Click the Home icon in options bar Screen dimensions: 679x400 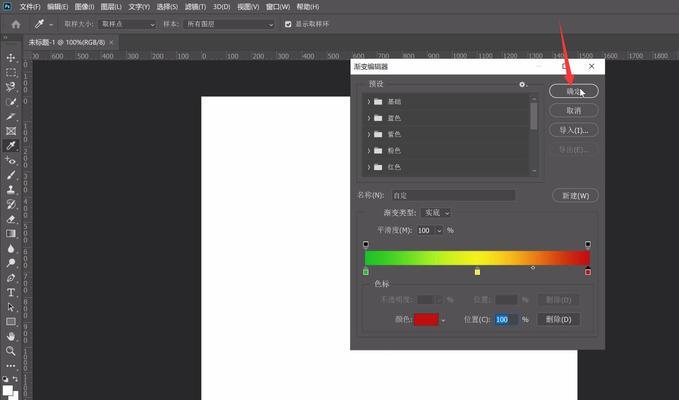[x=16, y=24]
